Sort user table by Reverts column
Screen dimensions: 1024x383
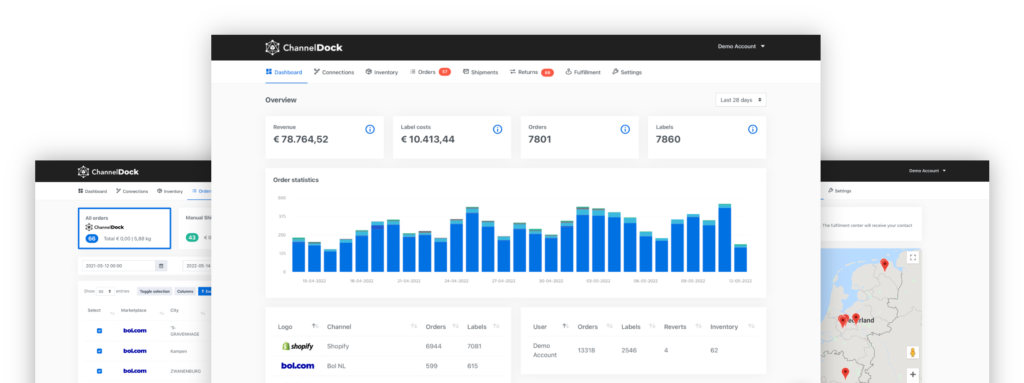(698, 326)
